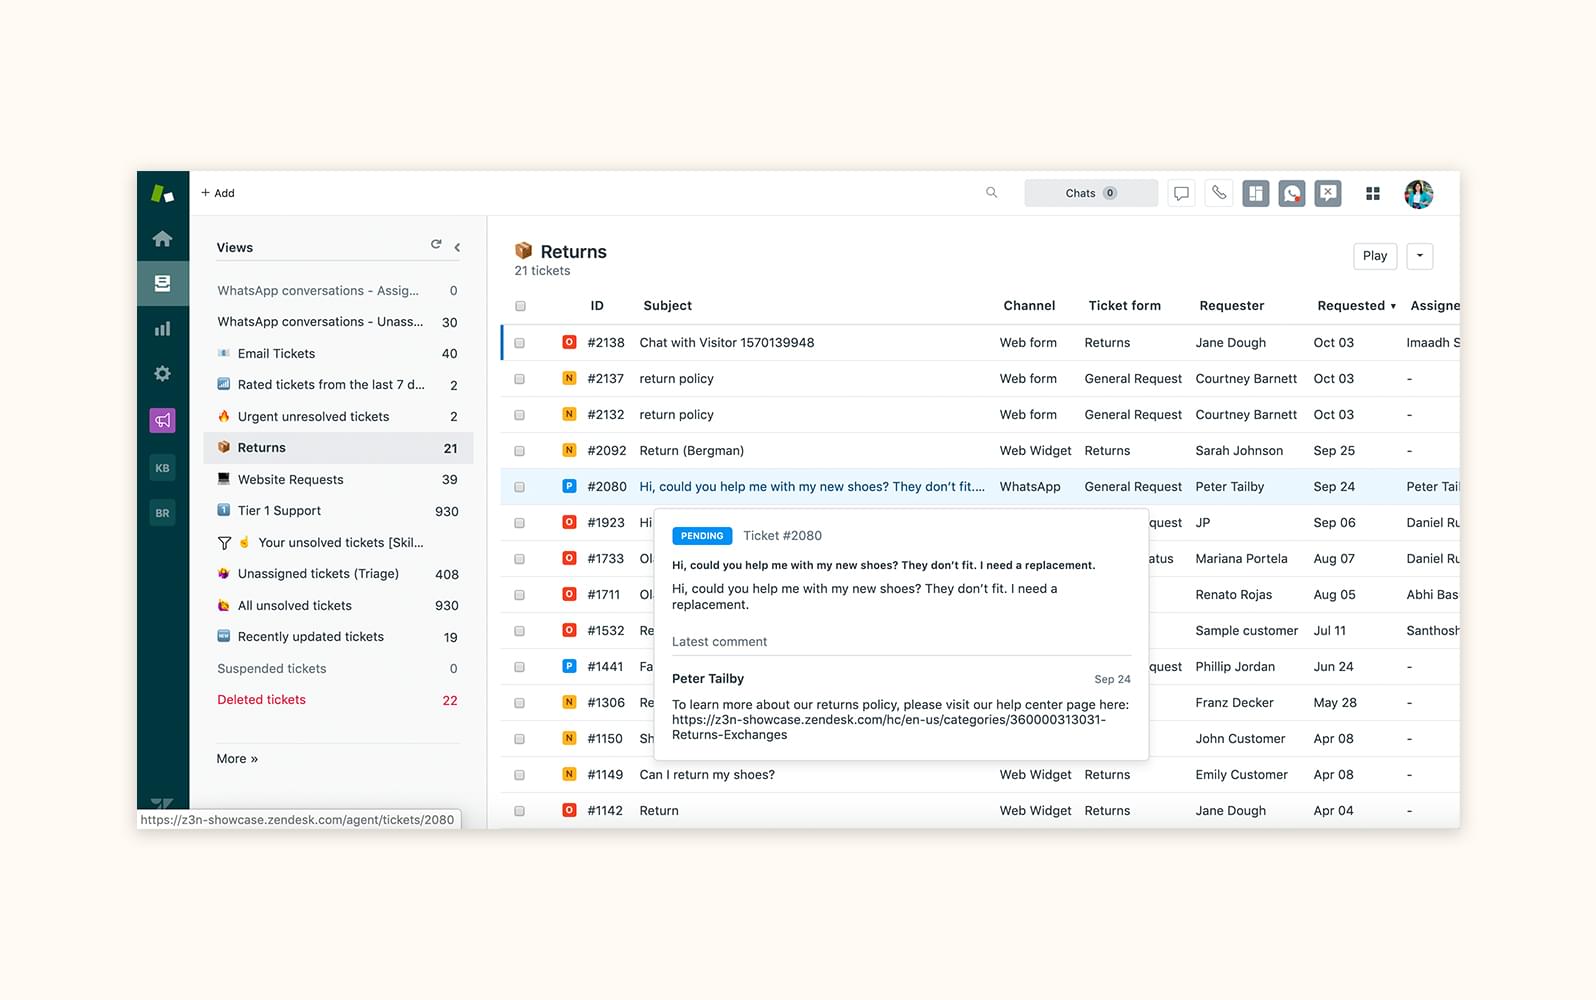The width and height of the screenshot is (1596, 1000).
Task: Open the Website Requests view
Action: tap(338, 480)
